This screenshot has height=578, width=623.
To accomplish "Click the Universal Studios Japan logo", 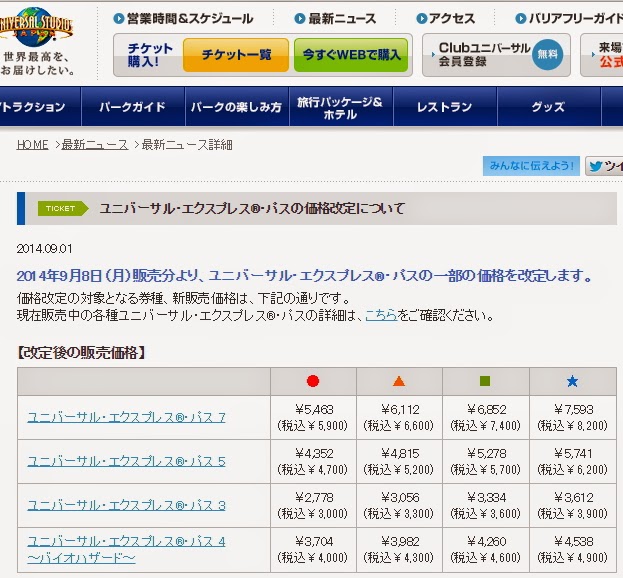I will tap(36, 25).
